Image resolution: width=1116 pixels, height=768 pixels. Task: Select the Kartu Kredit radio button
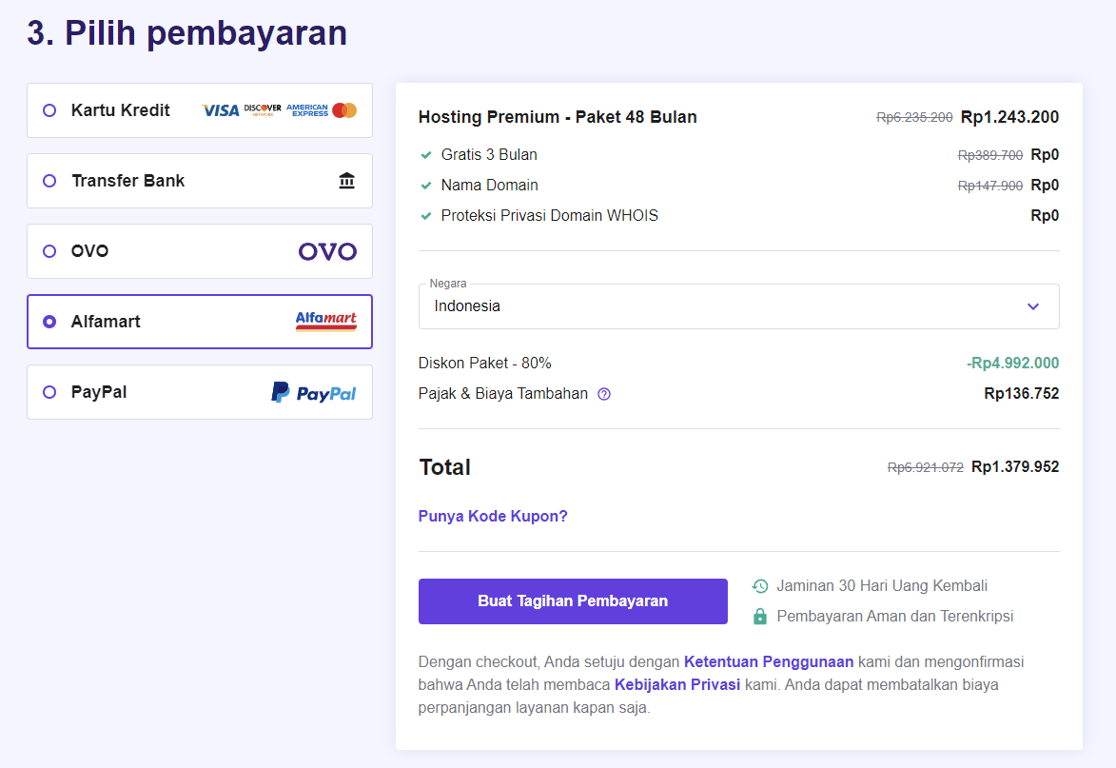pos(49,110)
